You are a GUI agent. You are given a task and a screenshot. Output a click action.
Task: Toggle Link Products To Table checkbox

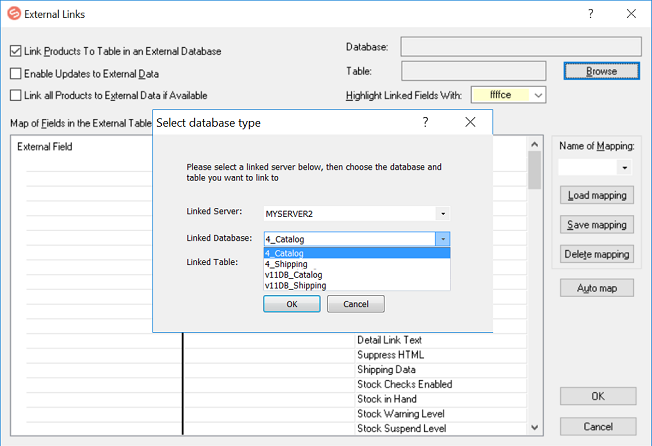pyautogui.click(x=16, y=51)
